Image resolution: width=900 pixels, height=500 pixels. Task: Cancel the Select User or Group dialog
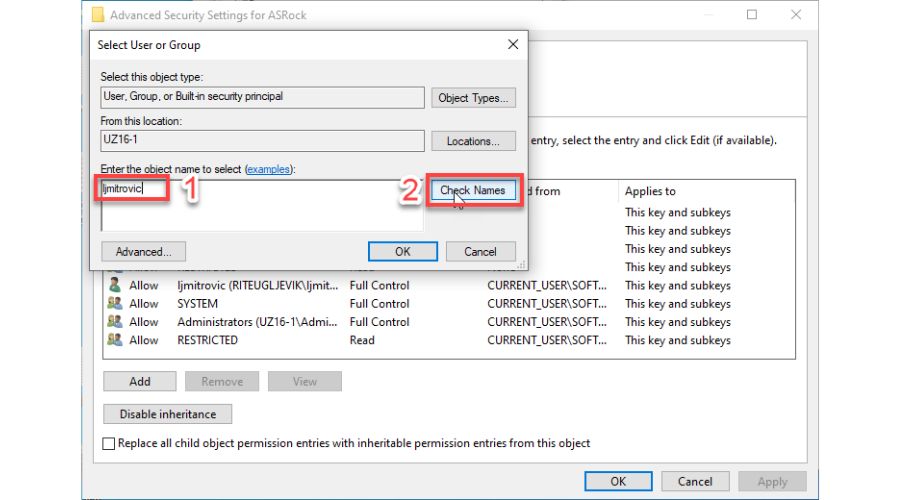point(480,251)
